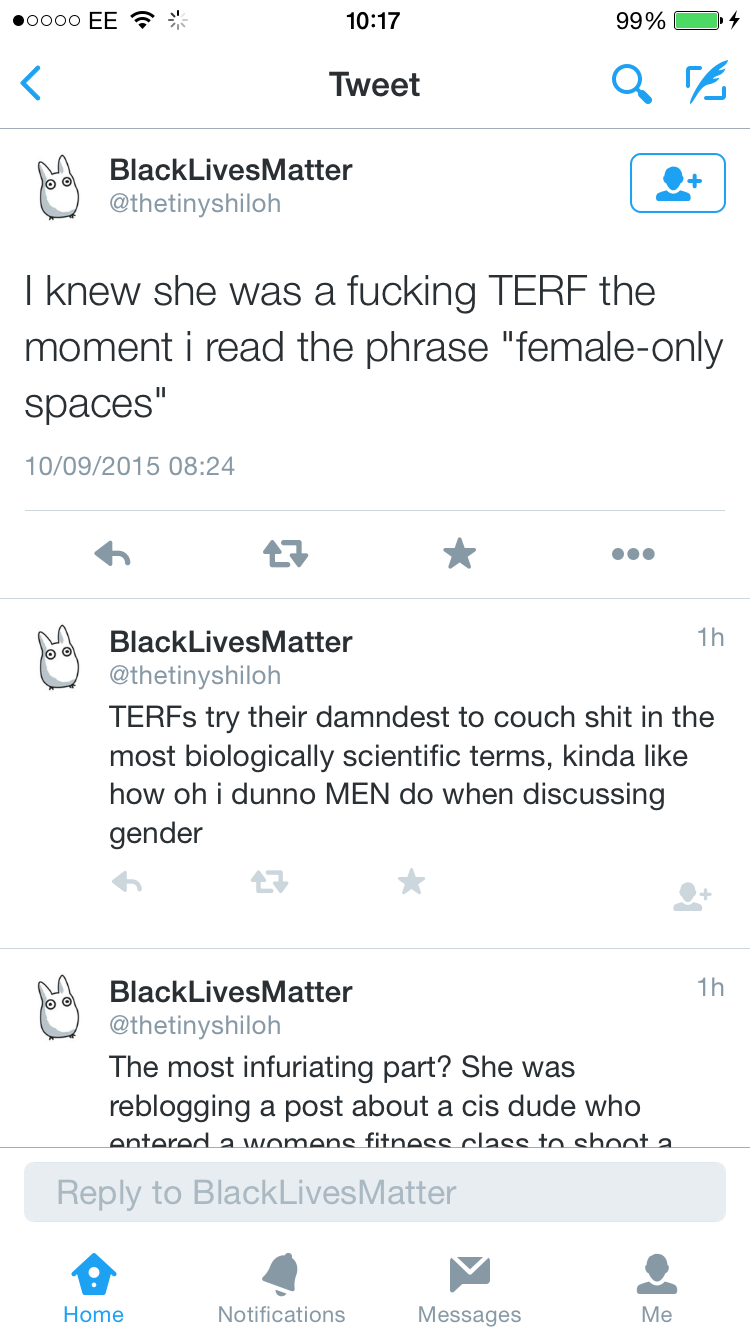
Task: Follow user with the blue follow button
Action: point(677,183)
